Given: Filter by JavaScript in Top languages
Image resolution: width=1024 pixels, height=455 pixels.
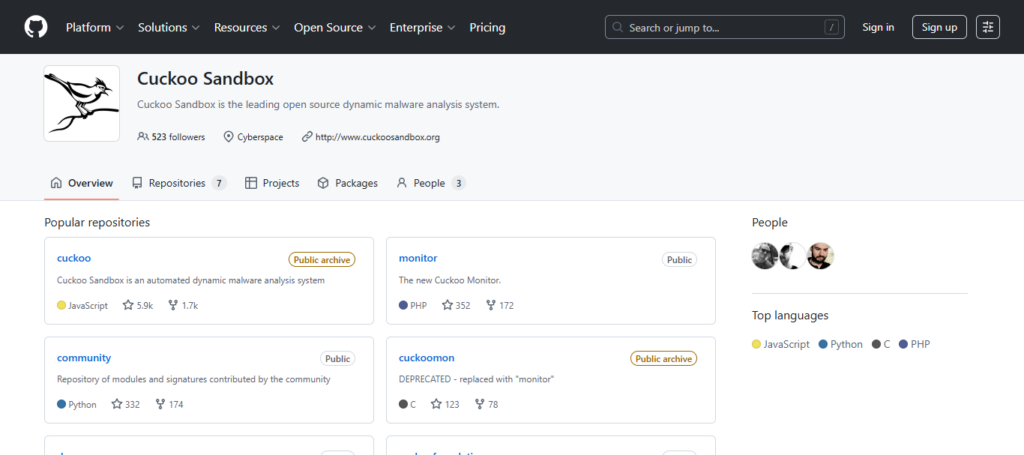Looking at the screenshot, I should [780, 344].
